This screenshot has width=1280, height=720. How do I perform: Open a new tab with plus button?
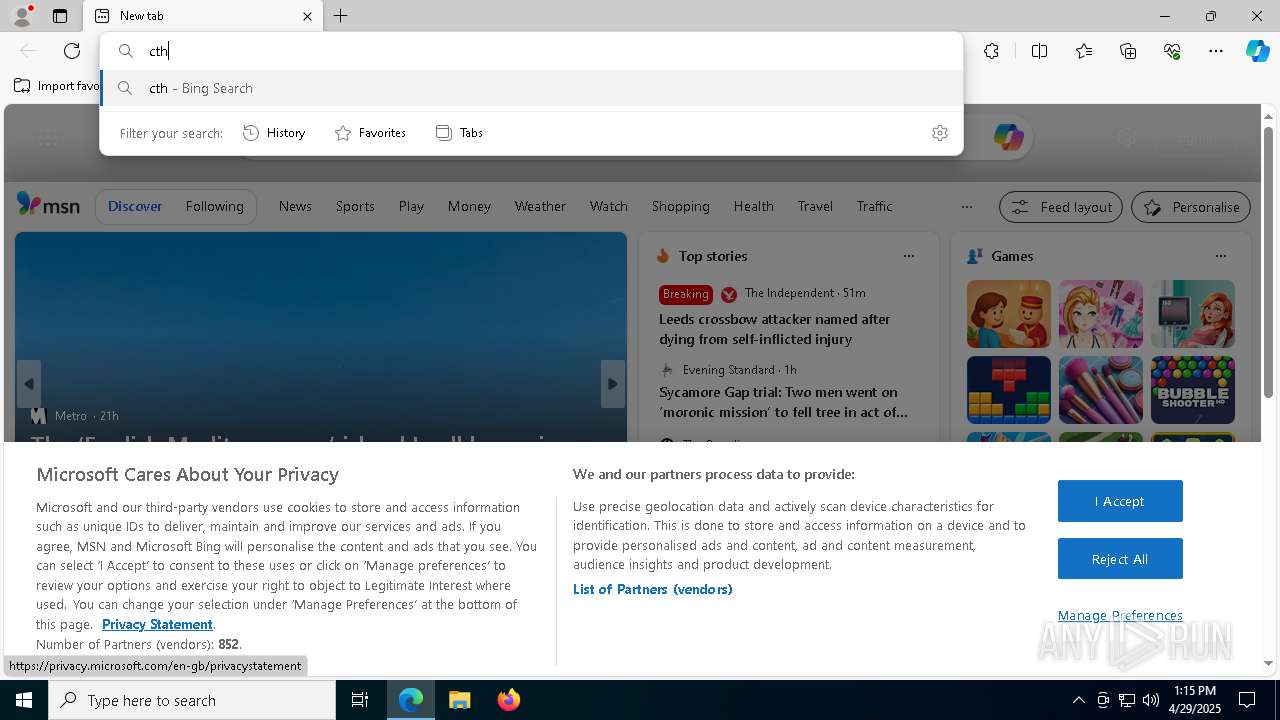[341, 16]
